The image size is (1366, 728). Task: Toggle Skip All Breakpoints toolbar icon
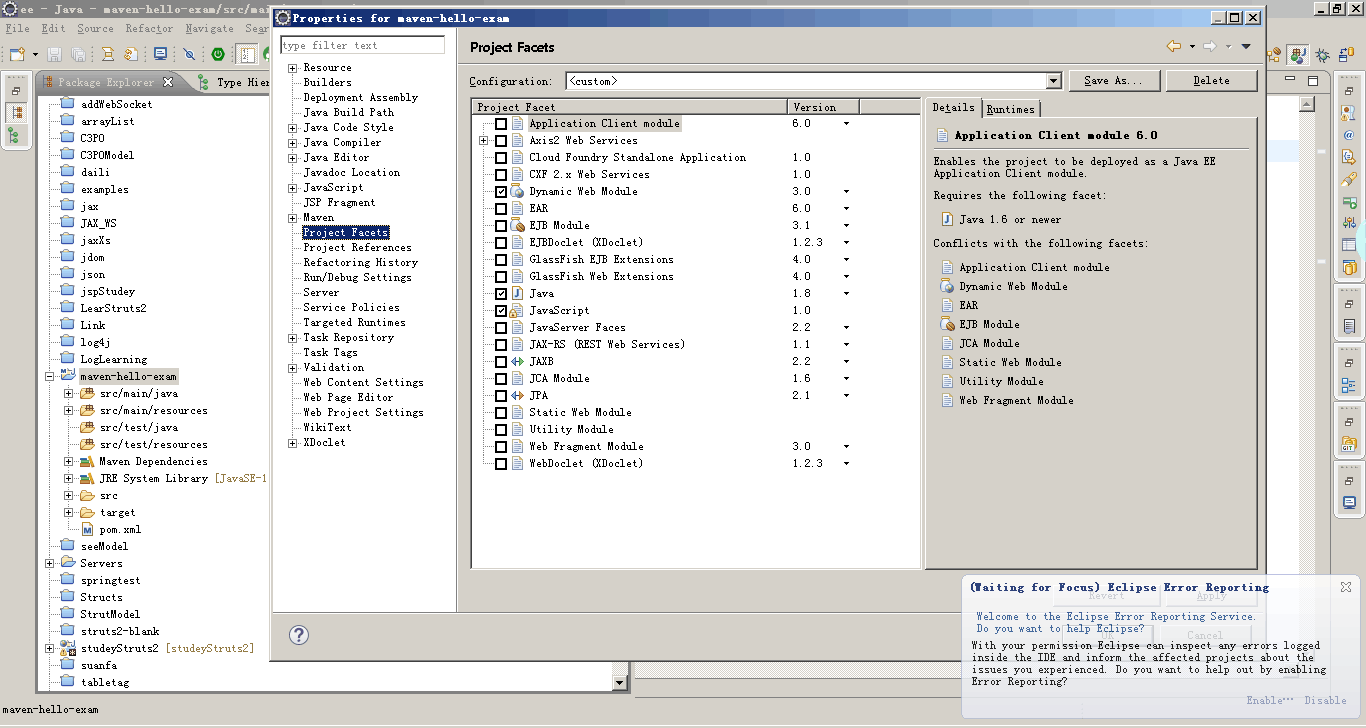coord(189,54)
